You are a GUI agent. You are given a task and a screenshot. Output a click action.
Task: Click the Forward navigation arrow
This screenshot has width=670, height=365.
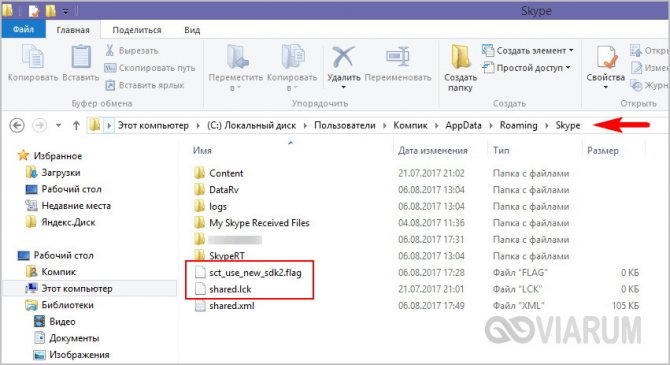tap(40, 125)
